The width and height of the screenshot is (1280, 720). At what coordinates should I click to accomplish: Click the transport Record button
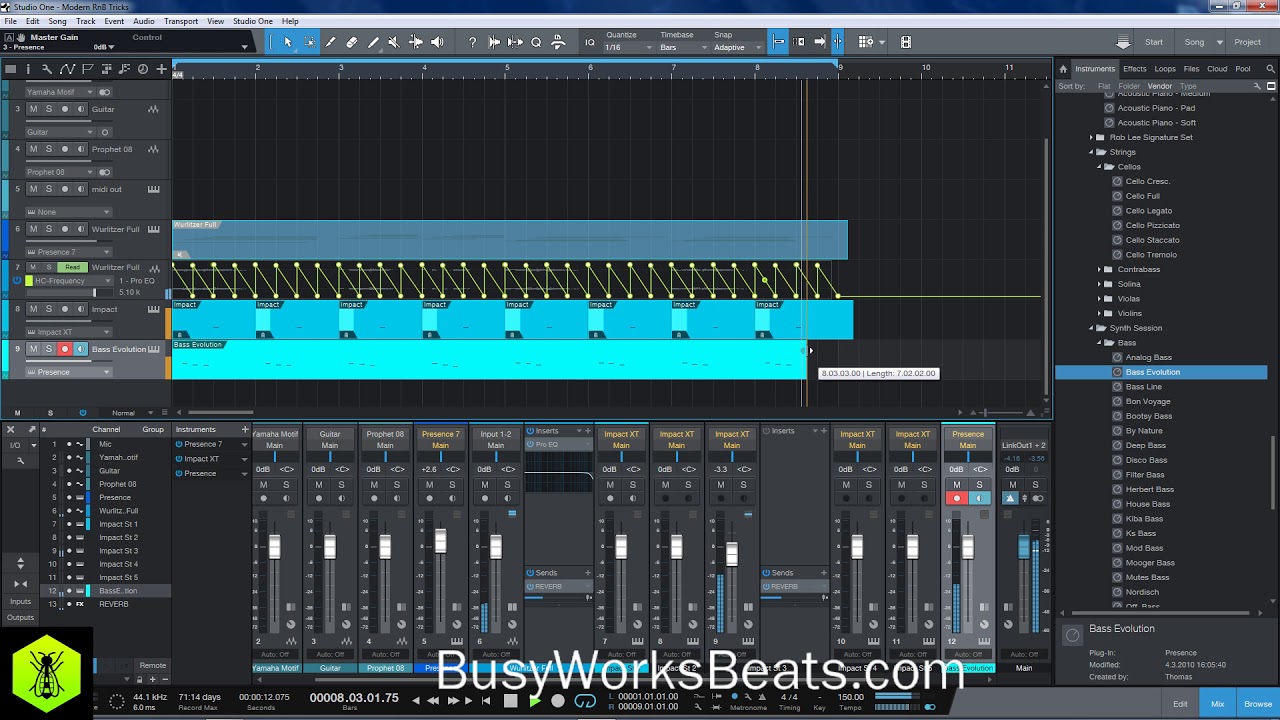(x=558, y=701)
